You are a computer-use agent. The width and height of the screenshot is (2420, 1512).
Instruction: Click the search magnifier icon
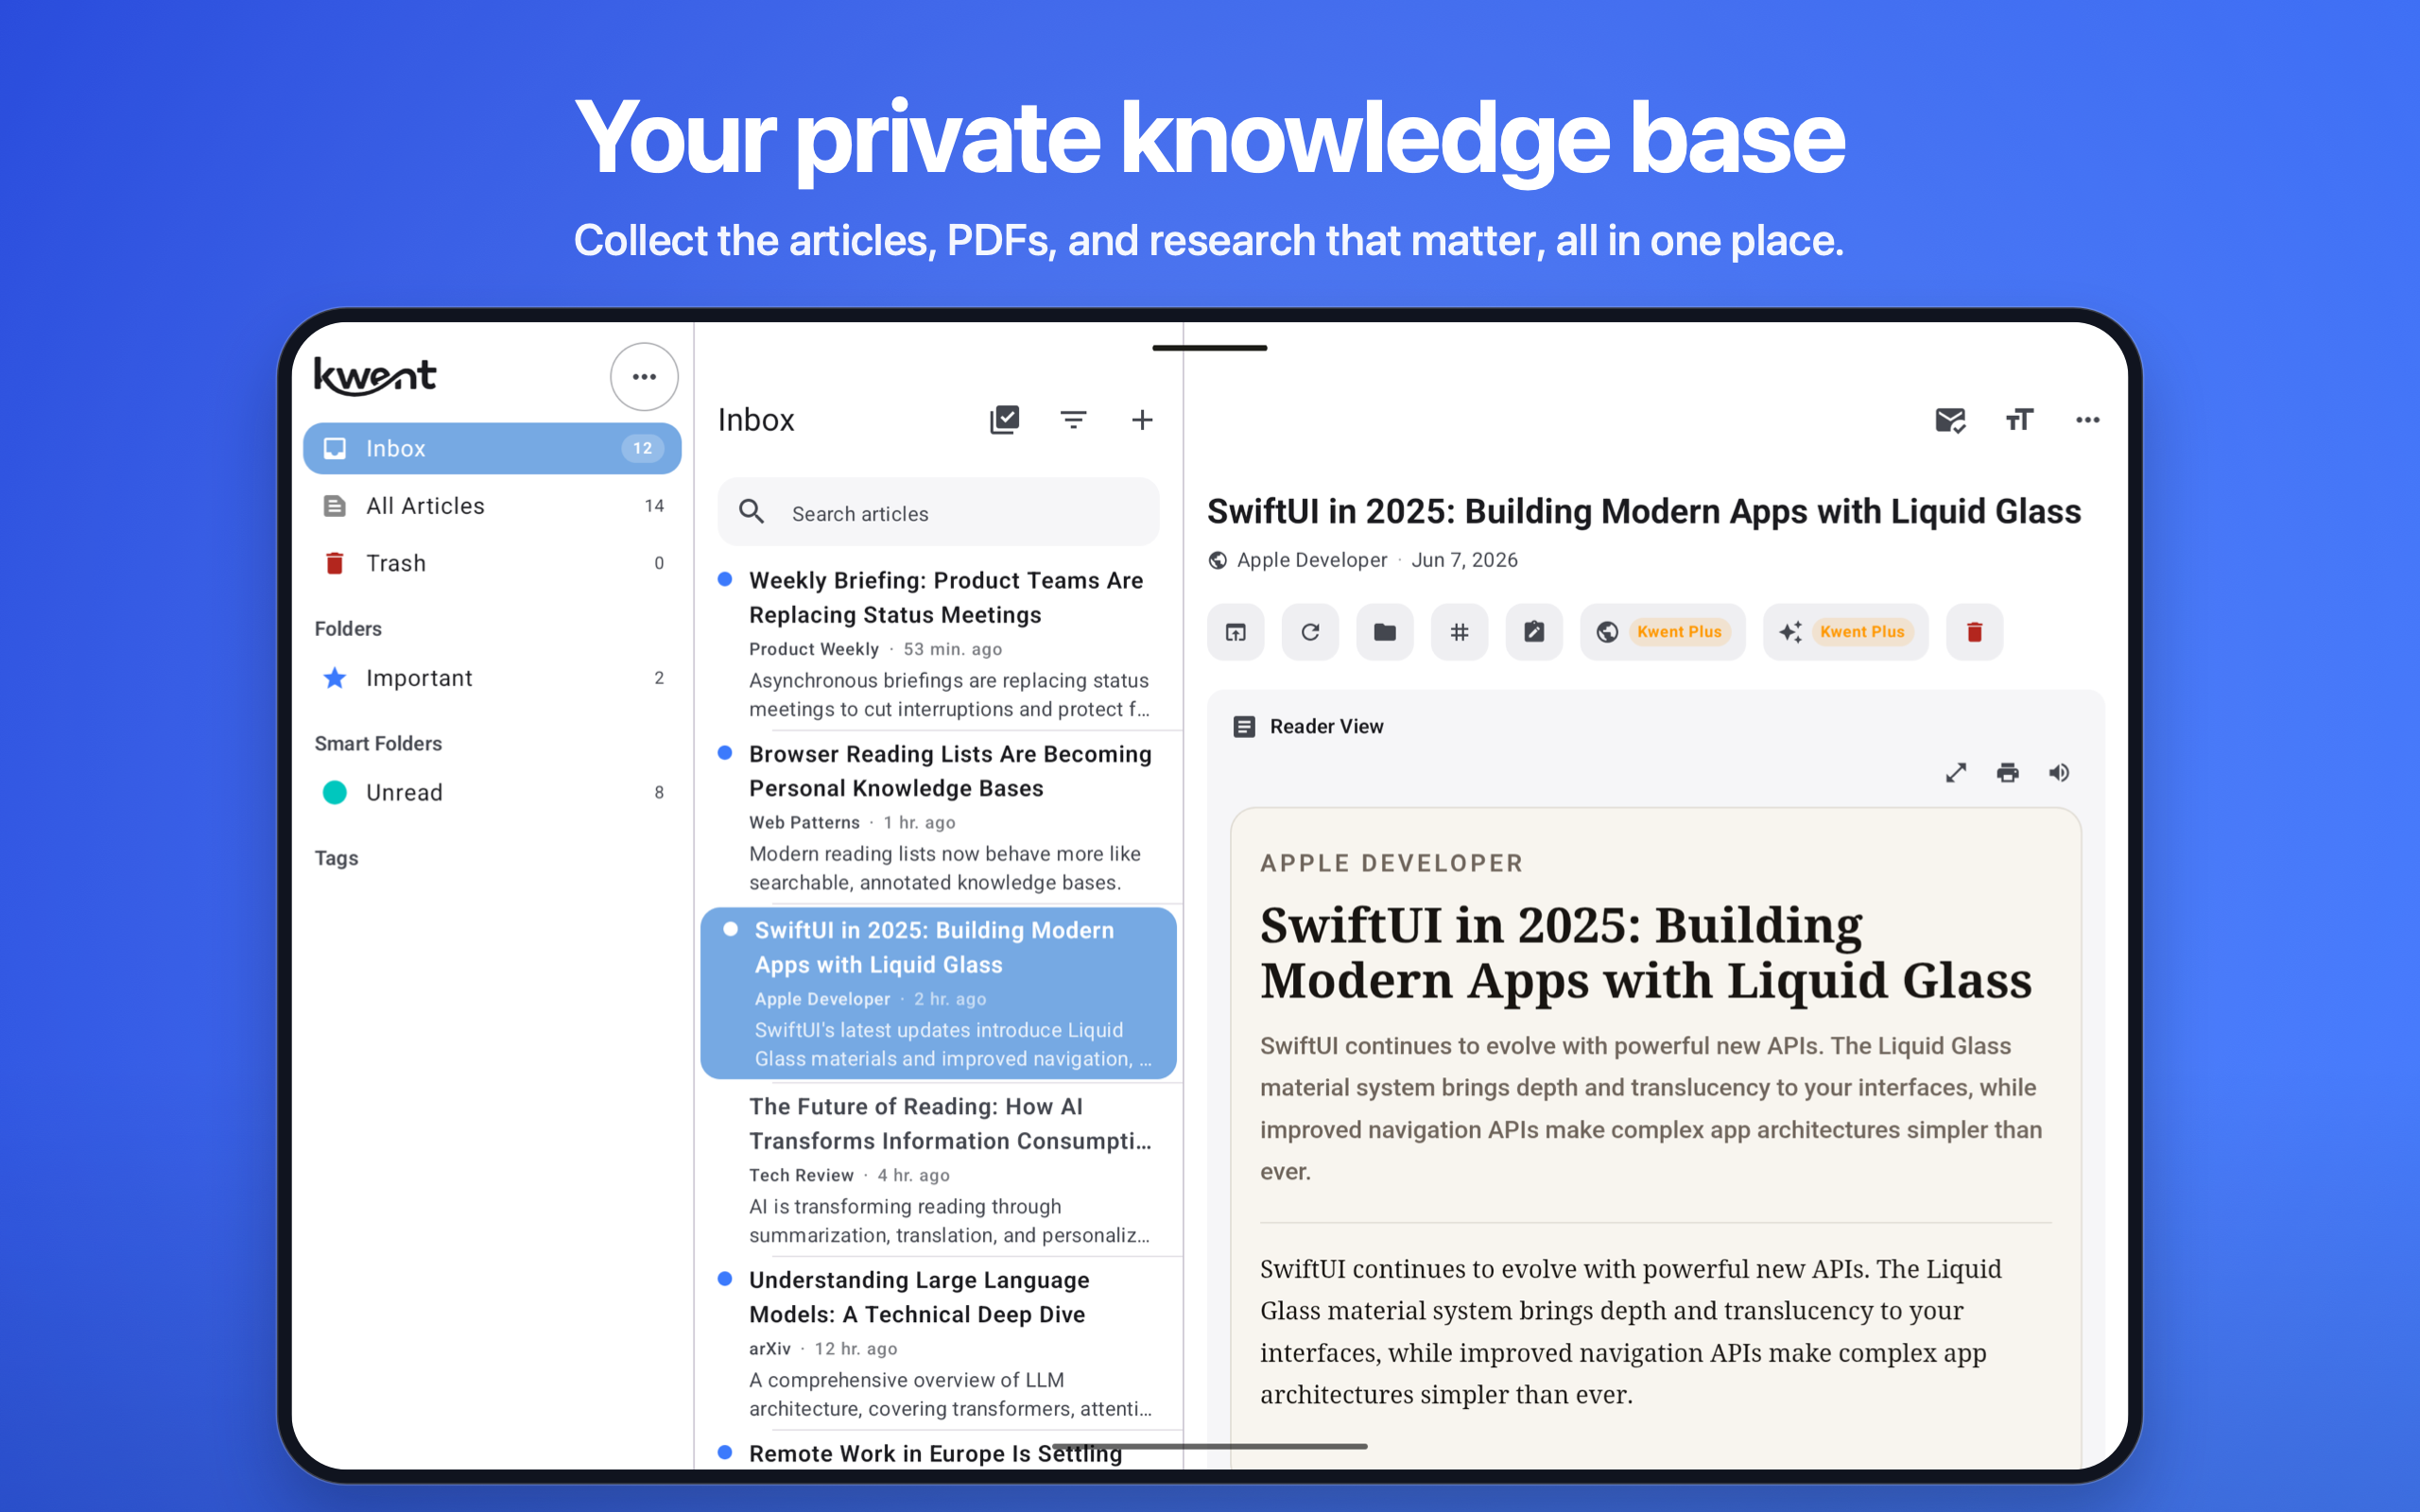click(752, 512)
